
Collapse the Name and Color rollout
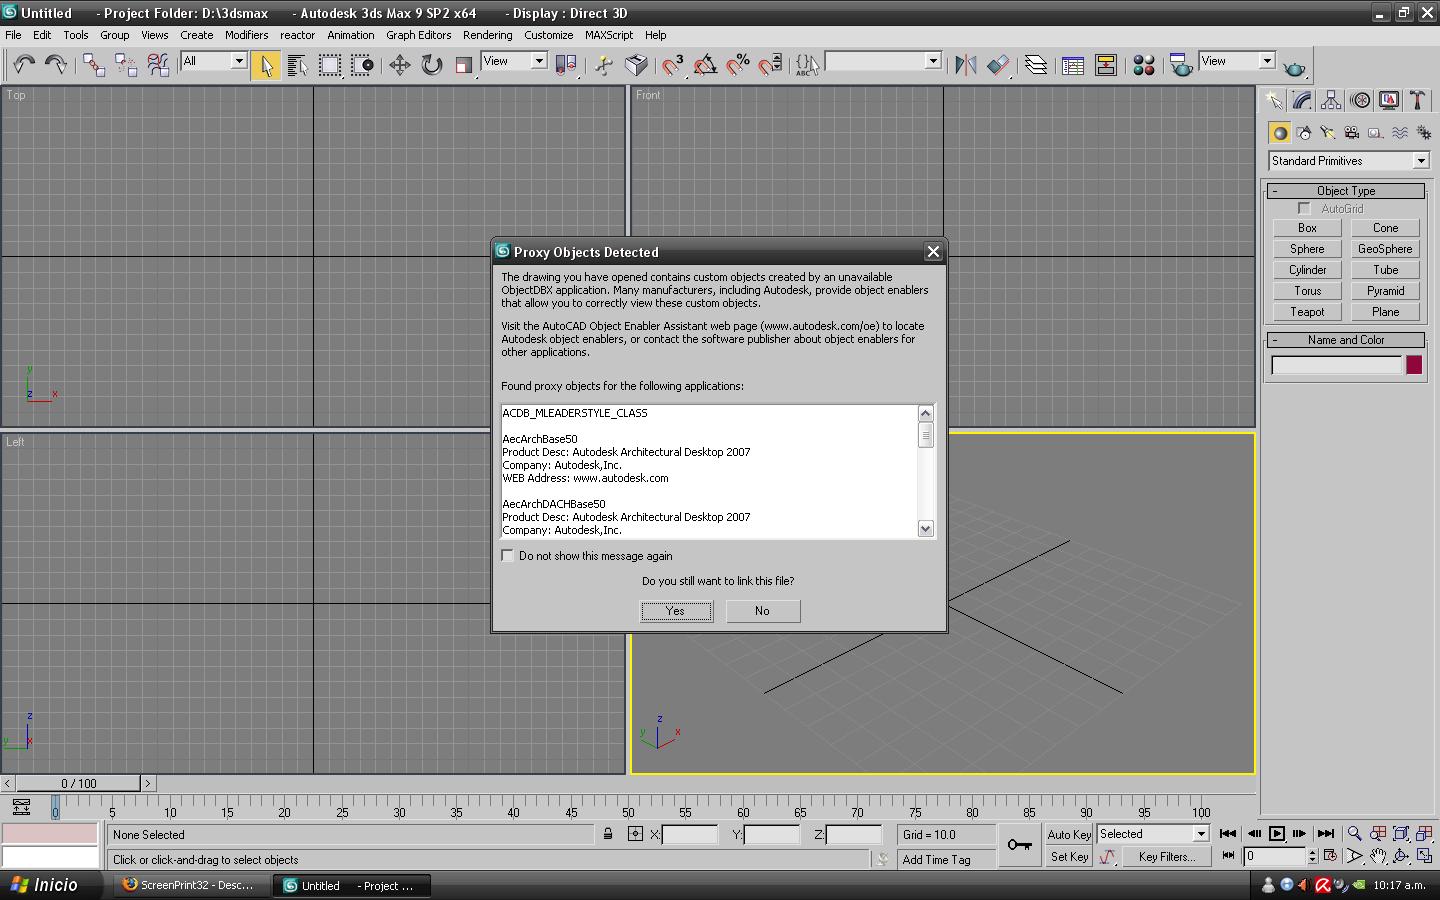click(x=1346, y=340)
